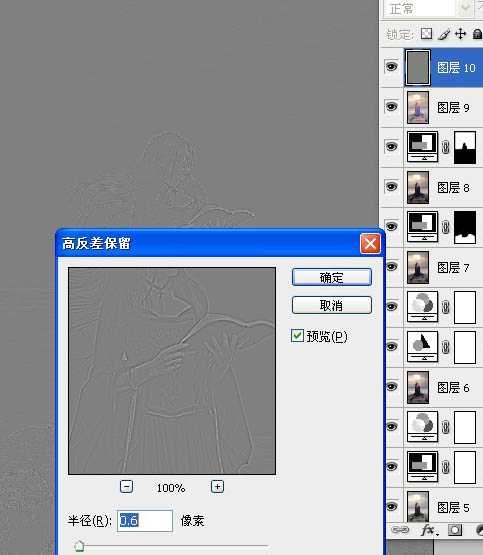Click the 100% zoom level text
Screen dimensions: 483x555
[171, 488]
